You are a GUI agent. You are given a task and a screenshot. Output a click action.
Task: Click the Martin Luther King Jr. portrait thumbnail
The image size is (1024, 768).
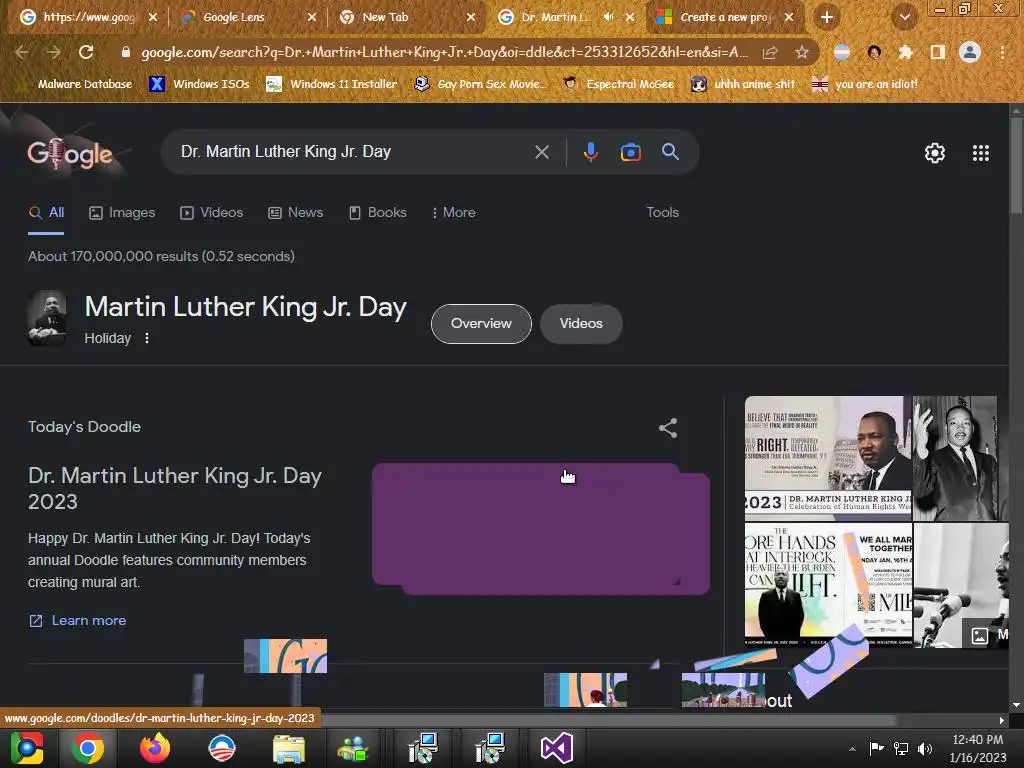(x=47, y=318)
